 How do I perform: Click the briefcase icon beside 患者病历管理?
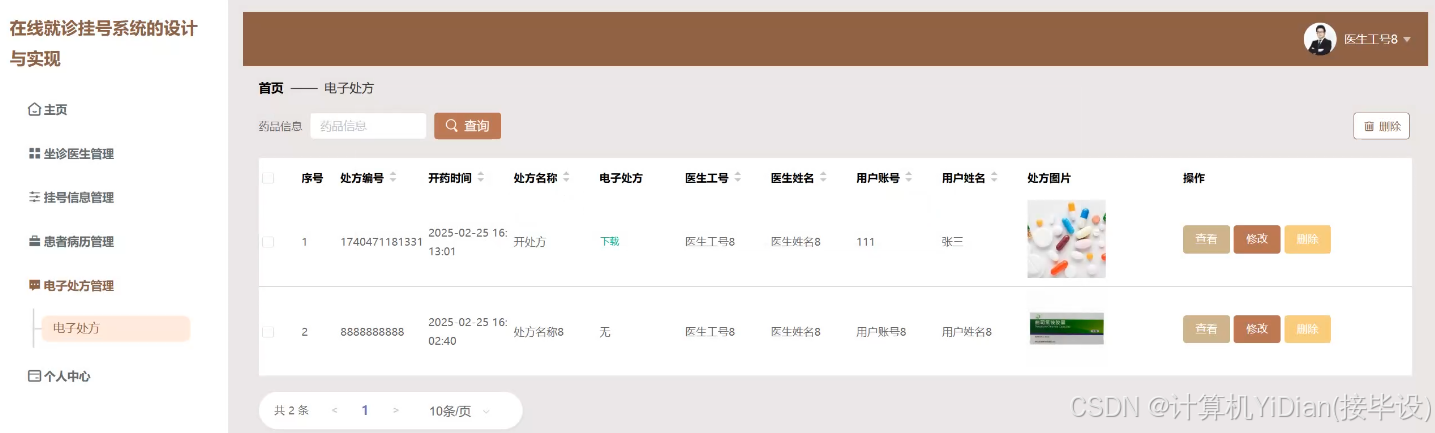[34, 242]
